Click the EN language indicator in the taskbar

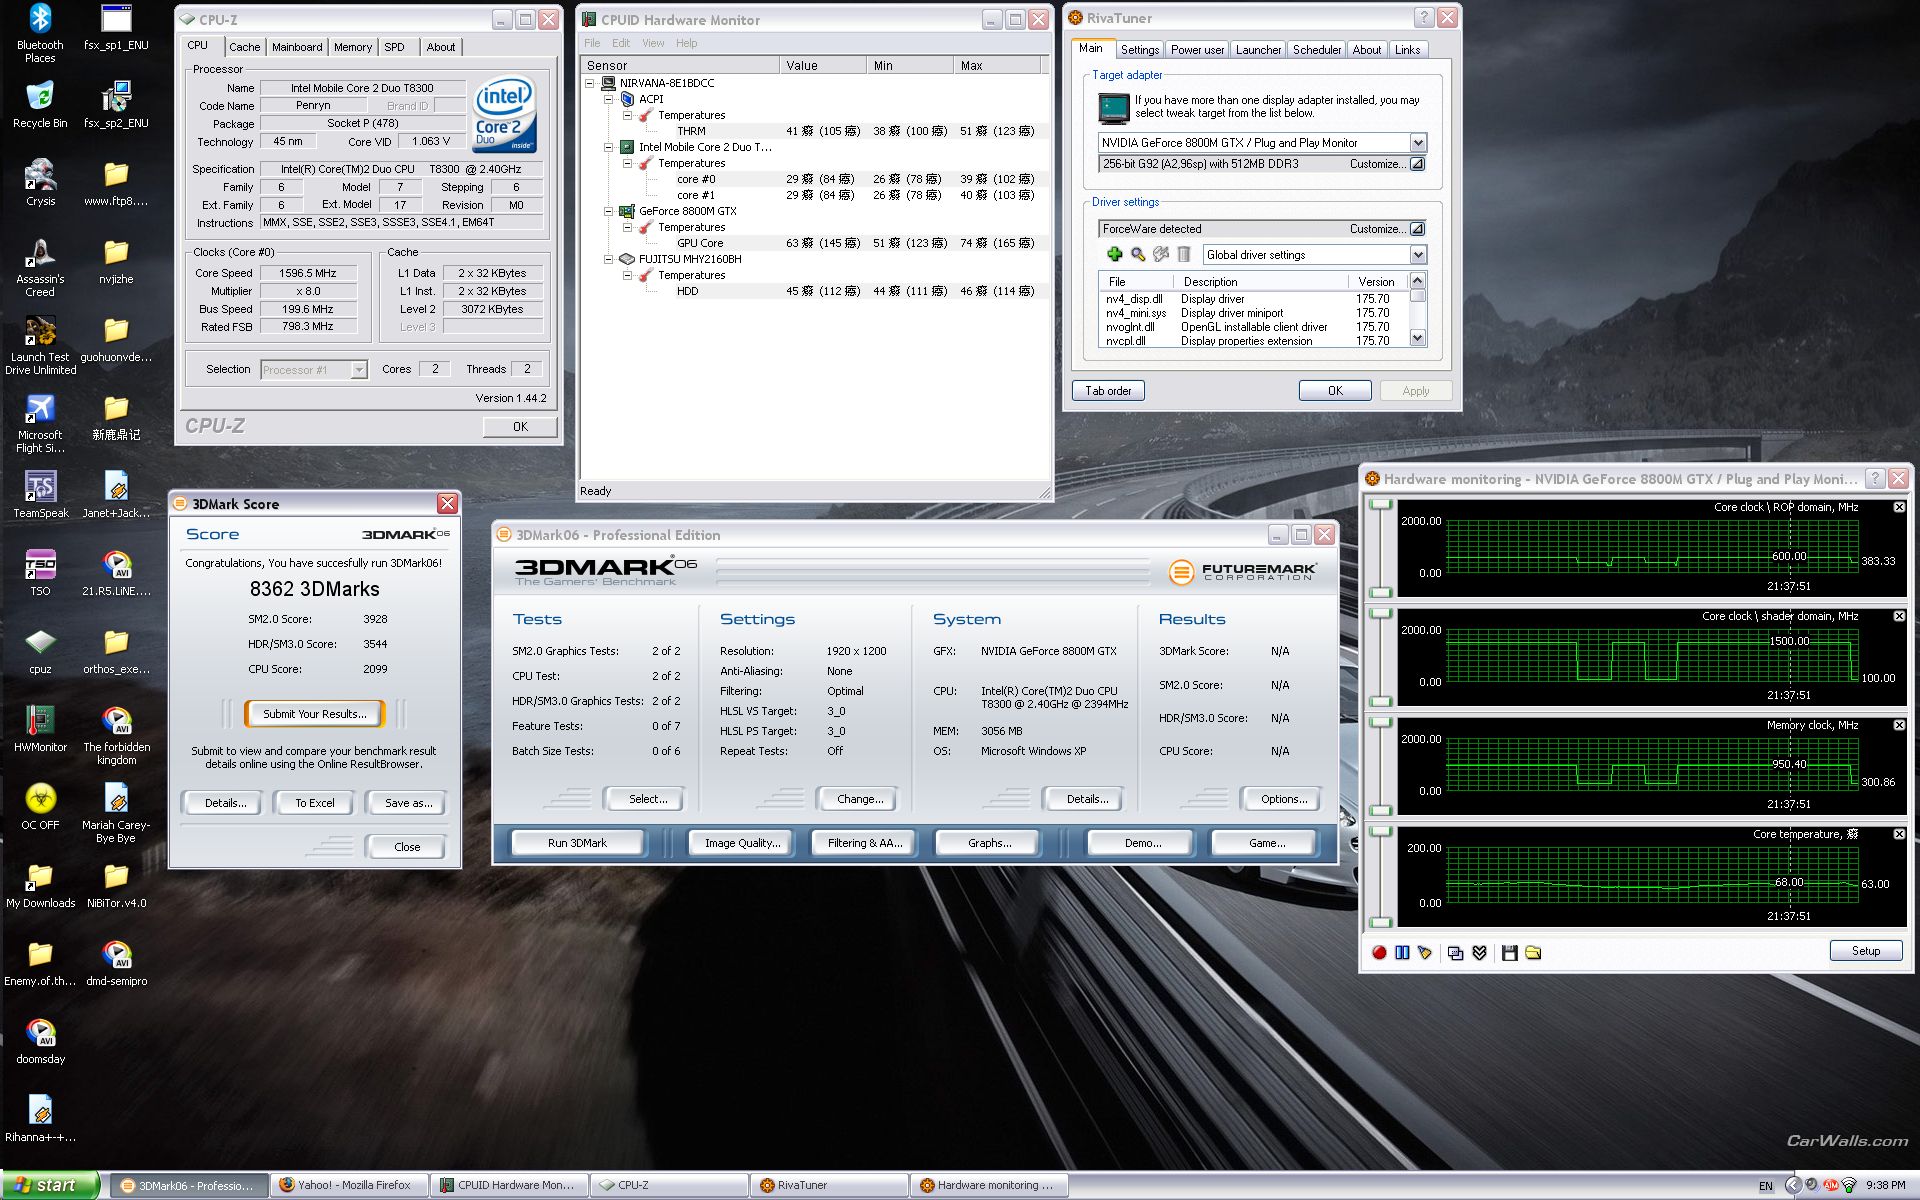1766,1186
